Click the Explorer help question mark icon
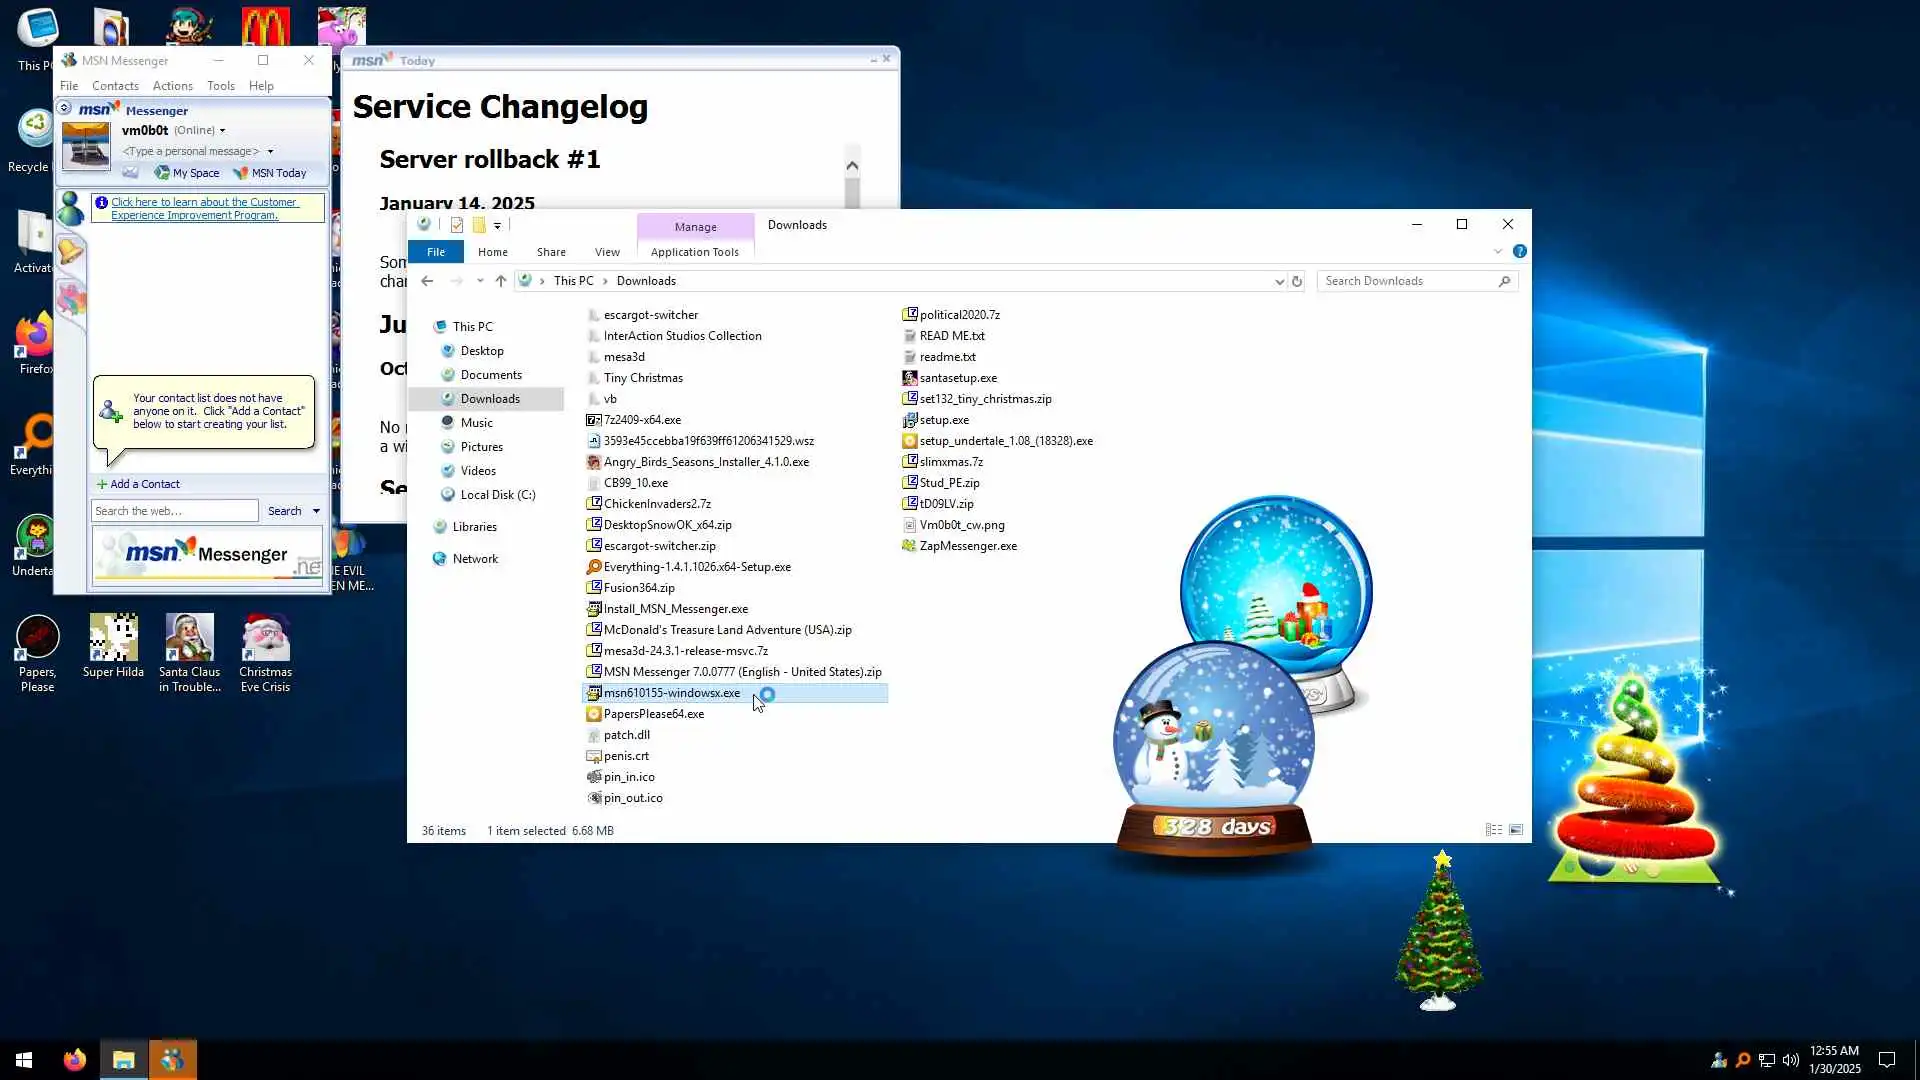 point(1519,252)
